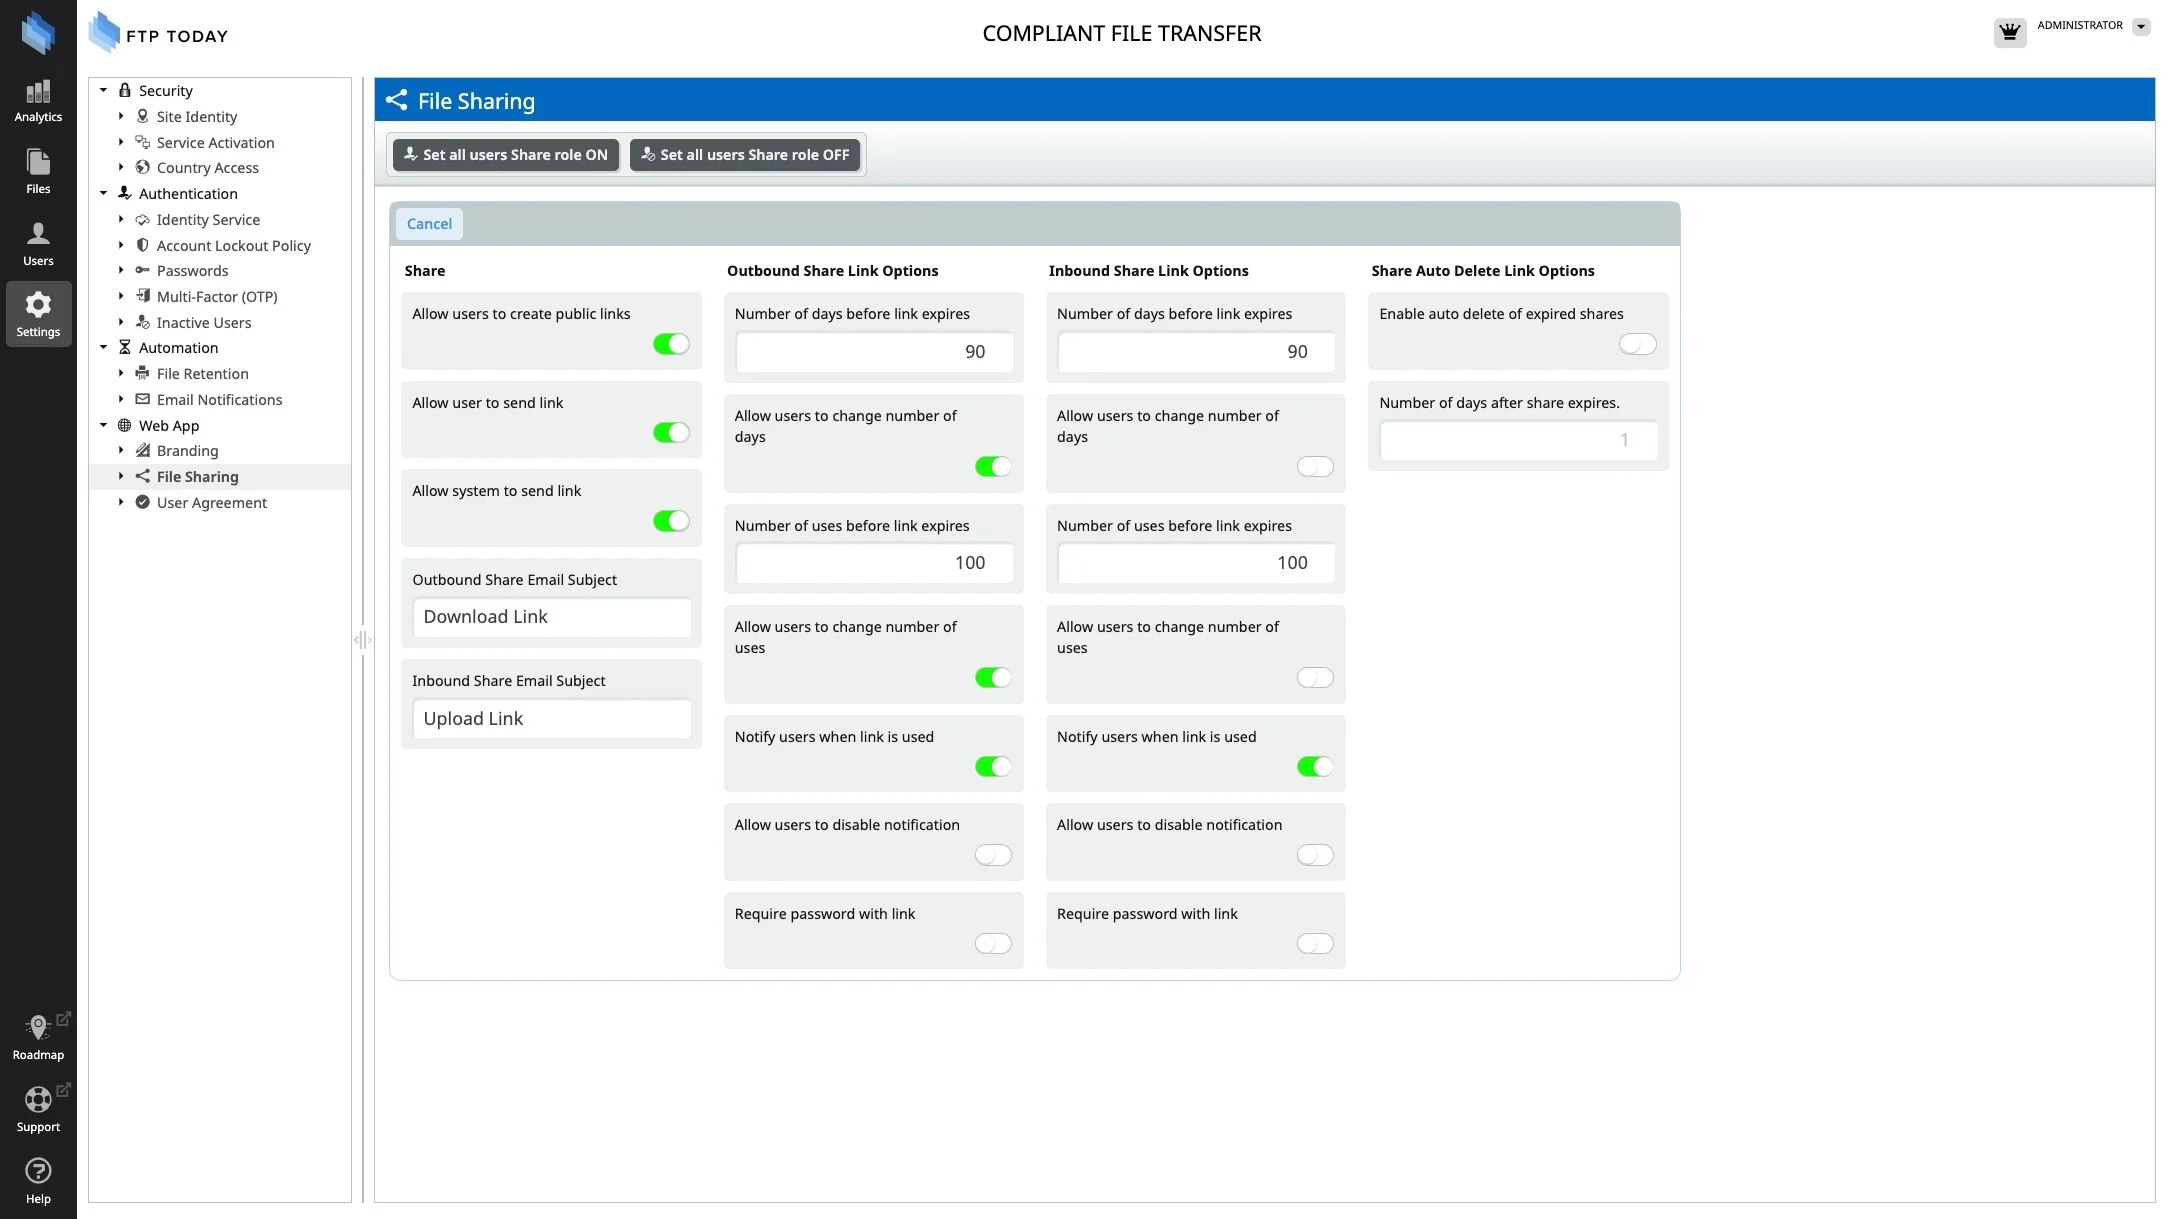Viewport: 2167px width, 1219px height.
Task: Collapse the Security tree section
Action: coord(103,90)
